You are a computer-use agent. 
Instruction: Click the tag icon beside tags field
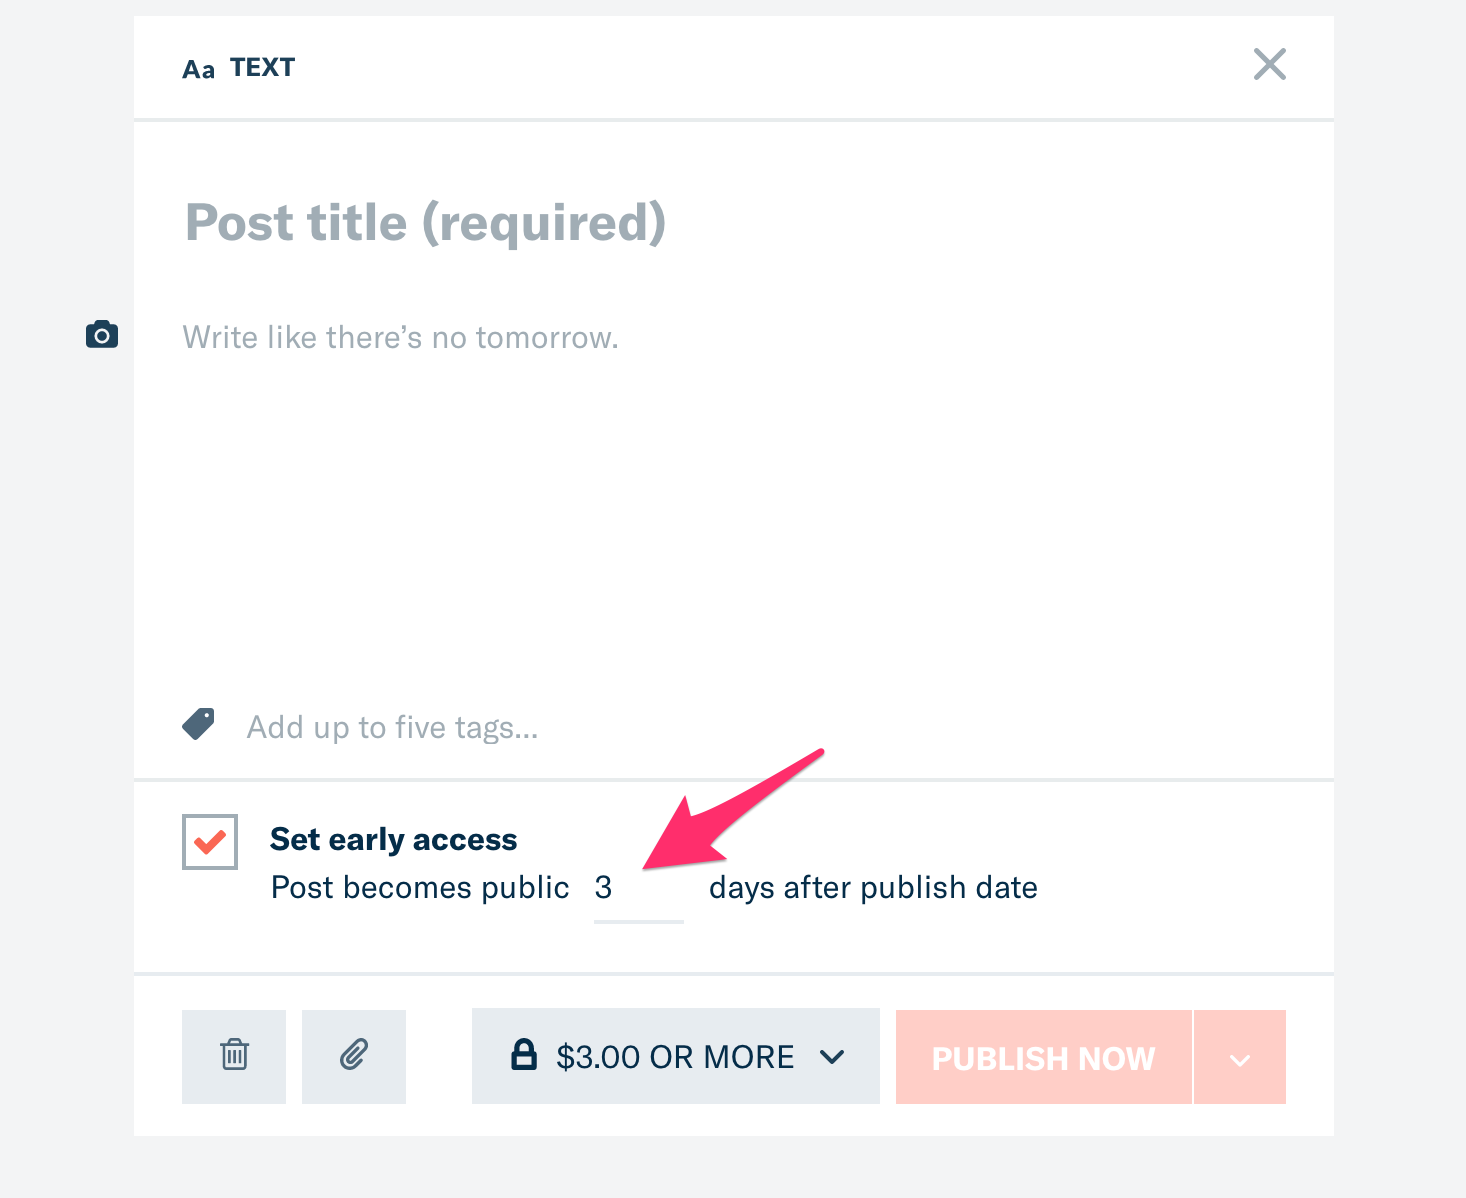198,724
